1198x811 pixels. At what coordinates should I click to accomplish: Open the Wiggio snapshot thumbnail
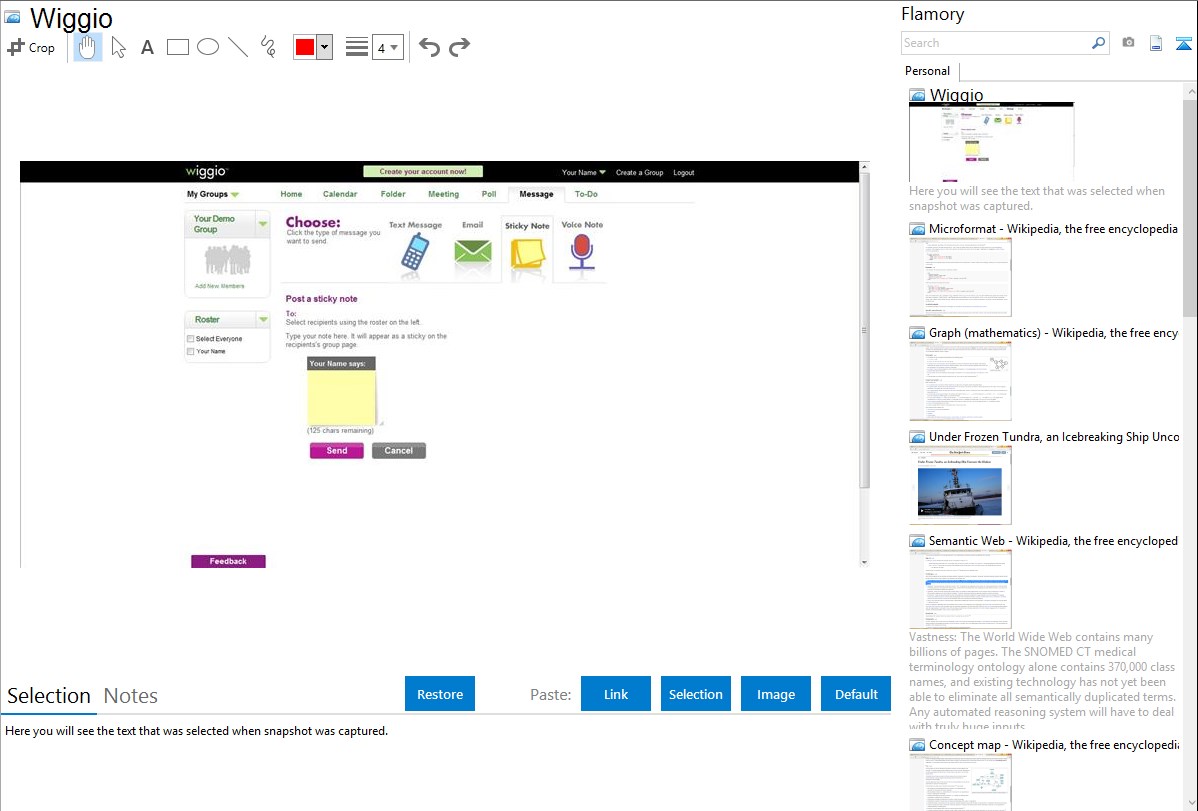point(991,141)
